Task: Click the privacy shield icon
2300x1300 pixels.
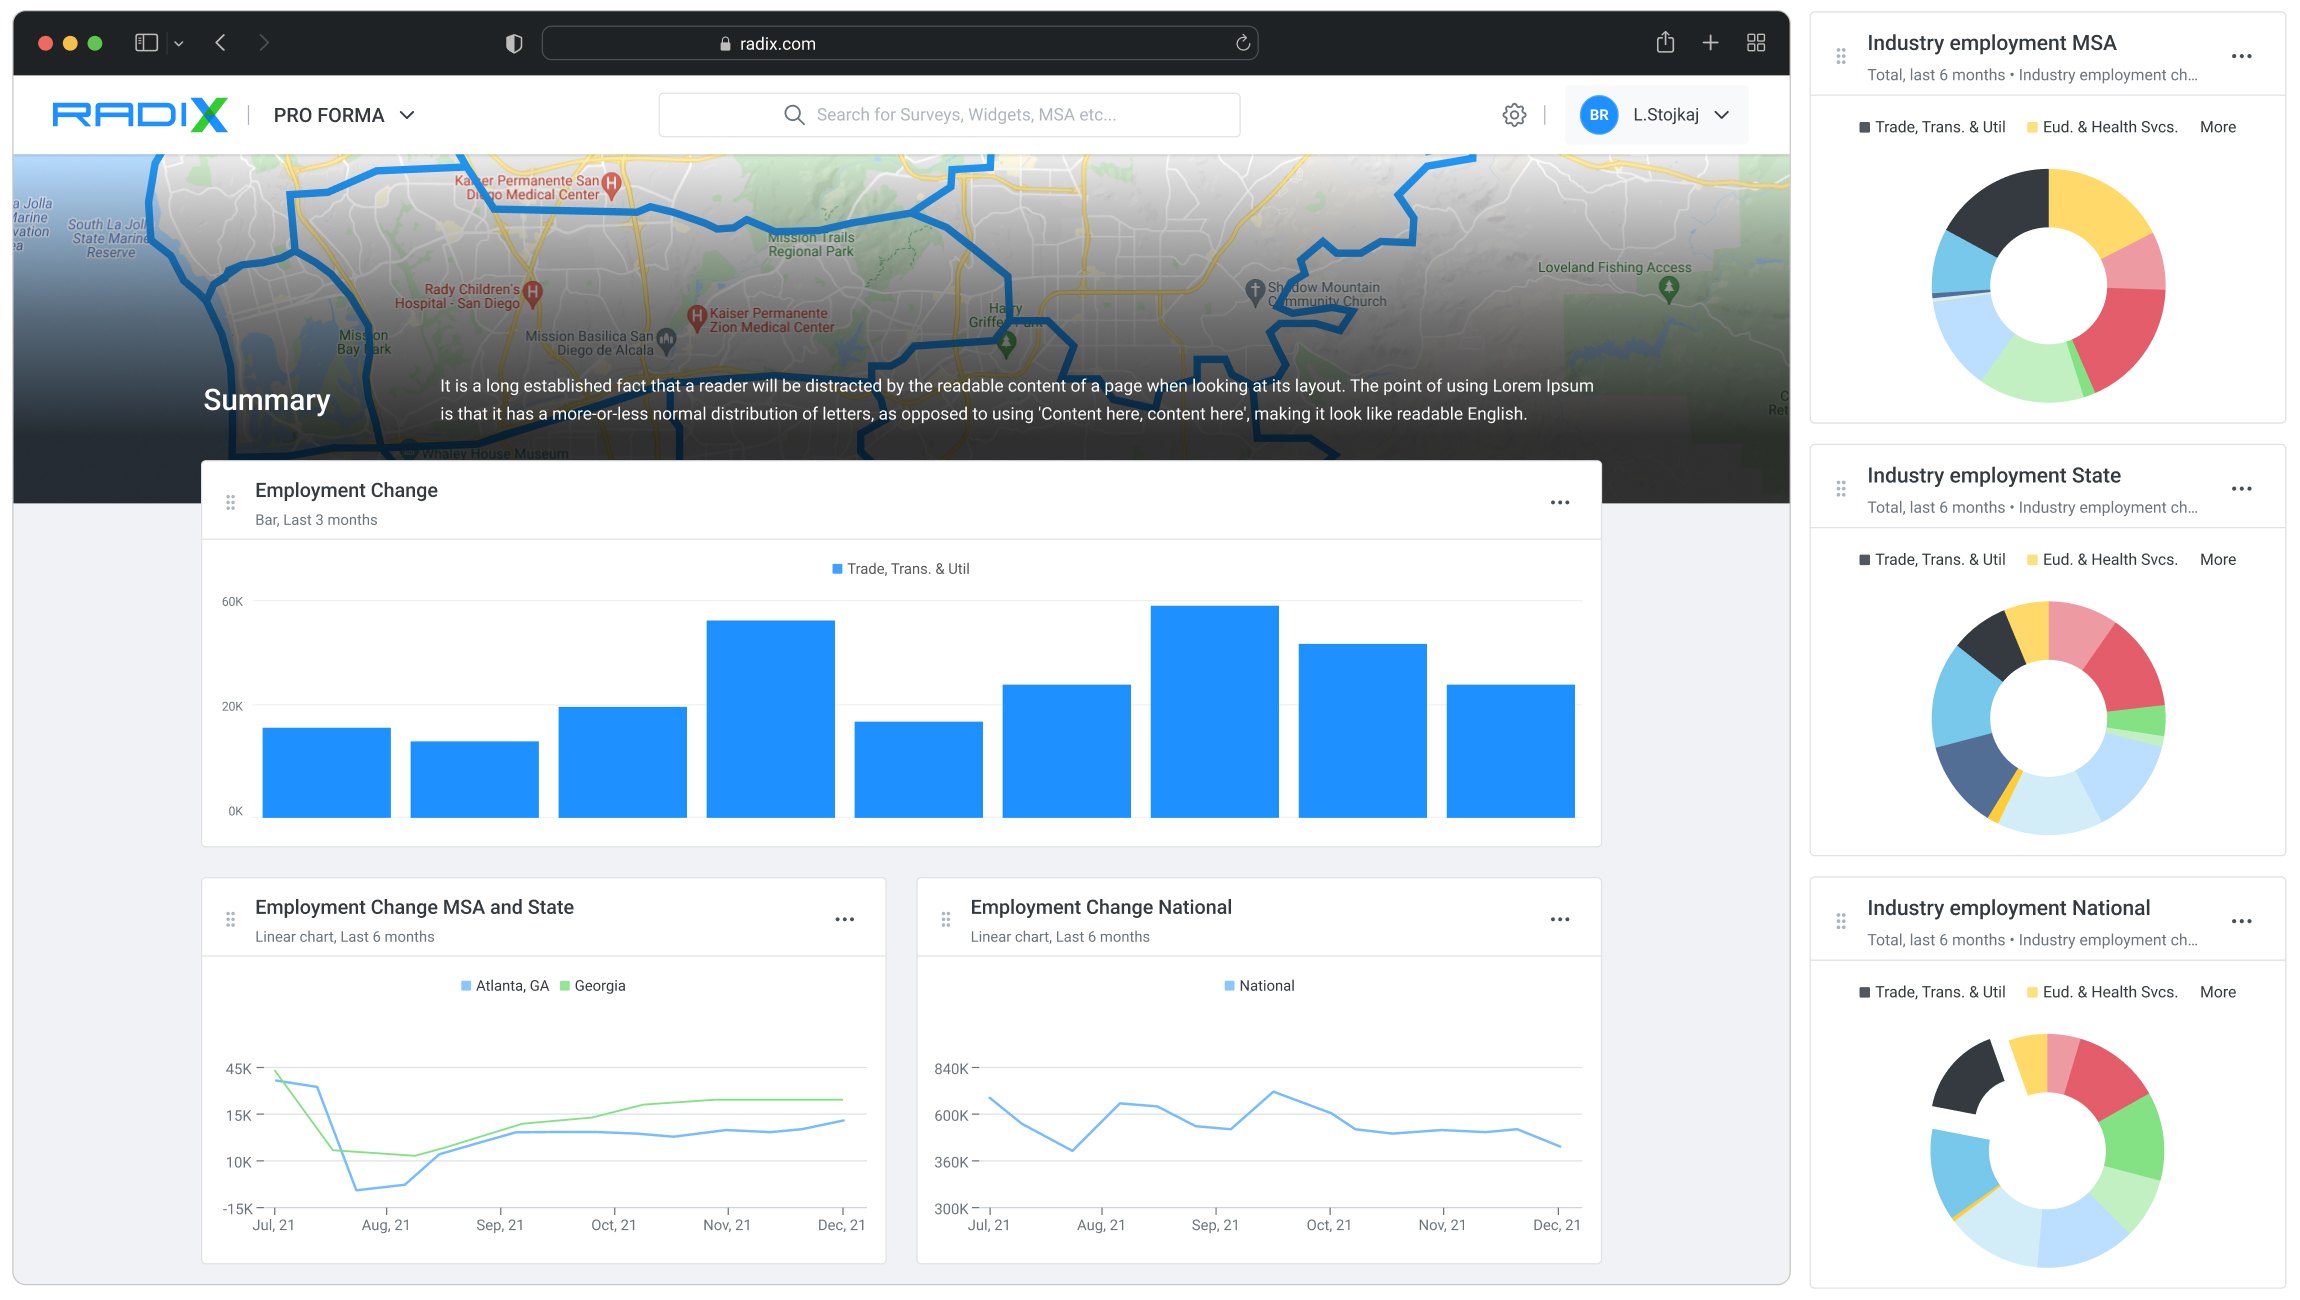Action: coord(514,43)
